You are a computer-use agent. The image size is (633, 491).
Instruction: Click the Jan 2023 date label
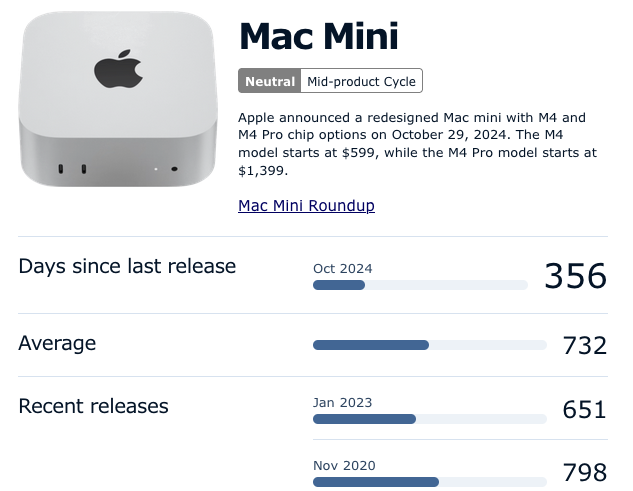(342, 402)
